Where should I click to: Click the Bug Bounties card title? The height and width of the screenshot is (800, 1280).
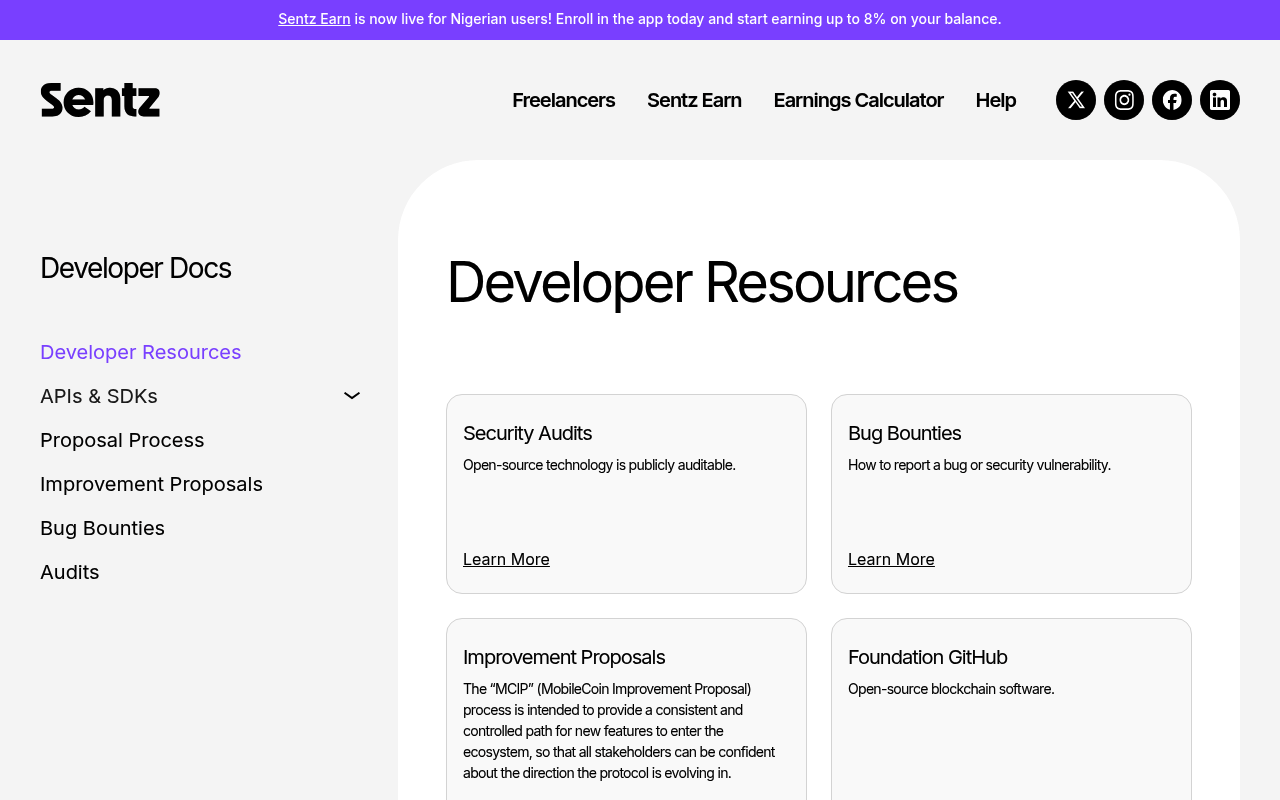tap(904, 433)
